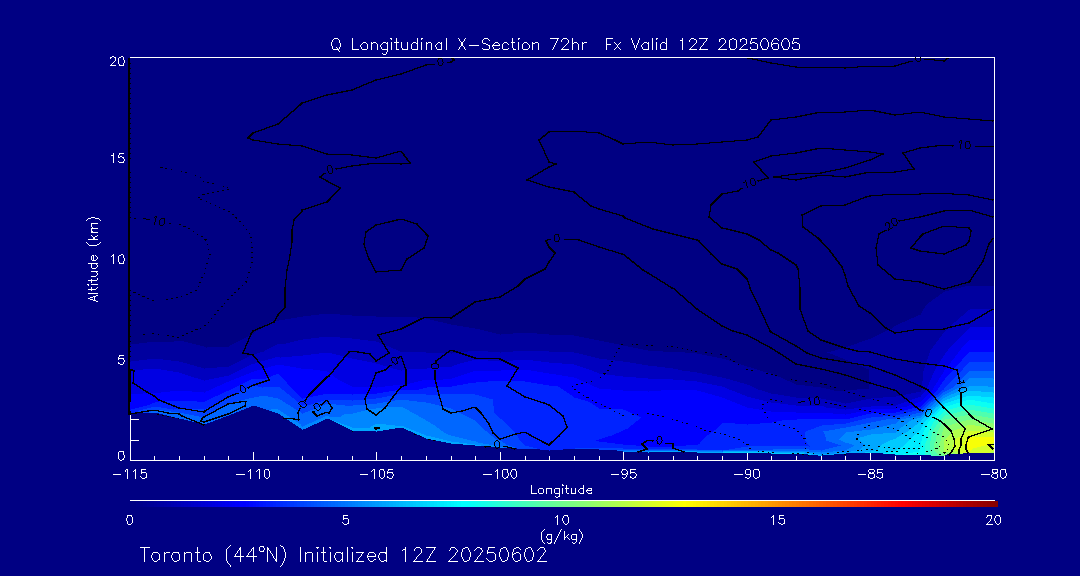
Task: Click the "-10" dotted contour label near longitude -87
Action: pos(809,401)
